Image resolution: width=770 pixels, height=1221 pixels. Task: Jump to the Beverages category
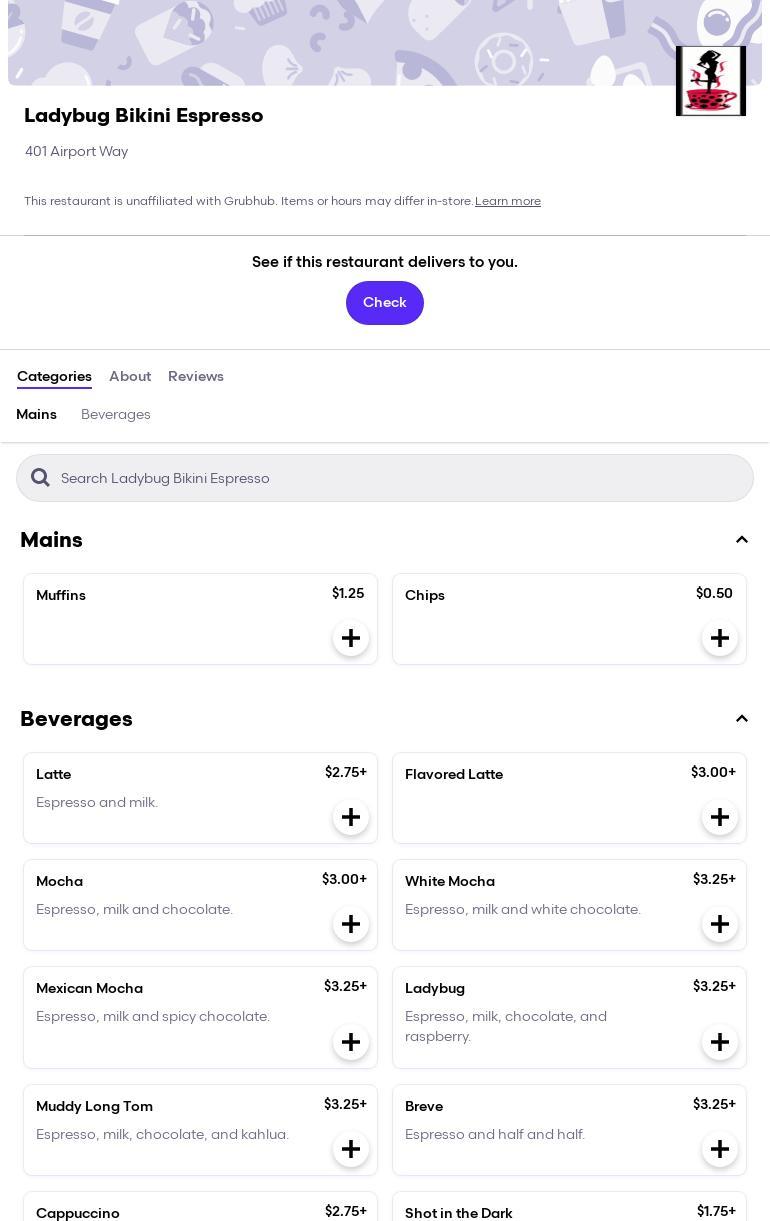coord(116,414)
